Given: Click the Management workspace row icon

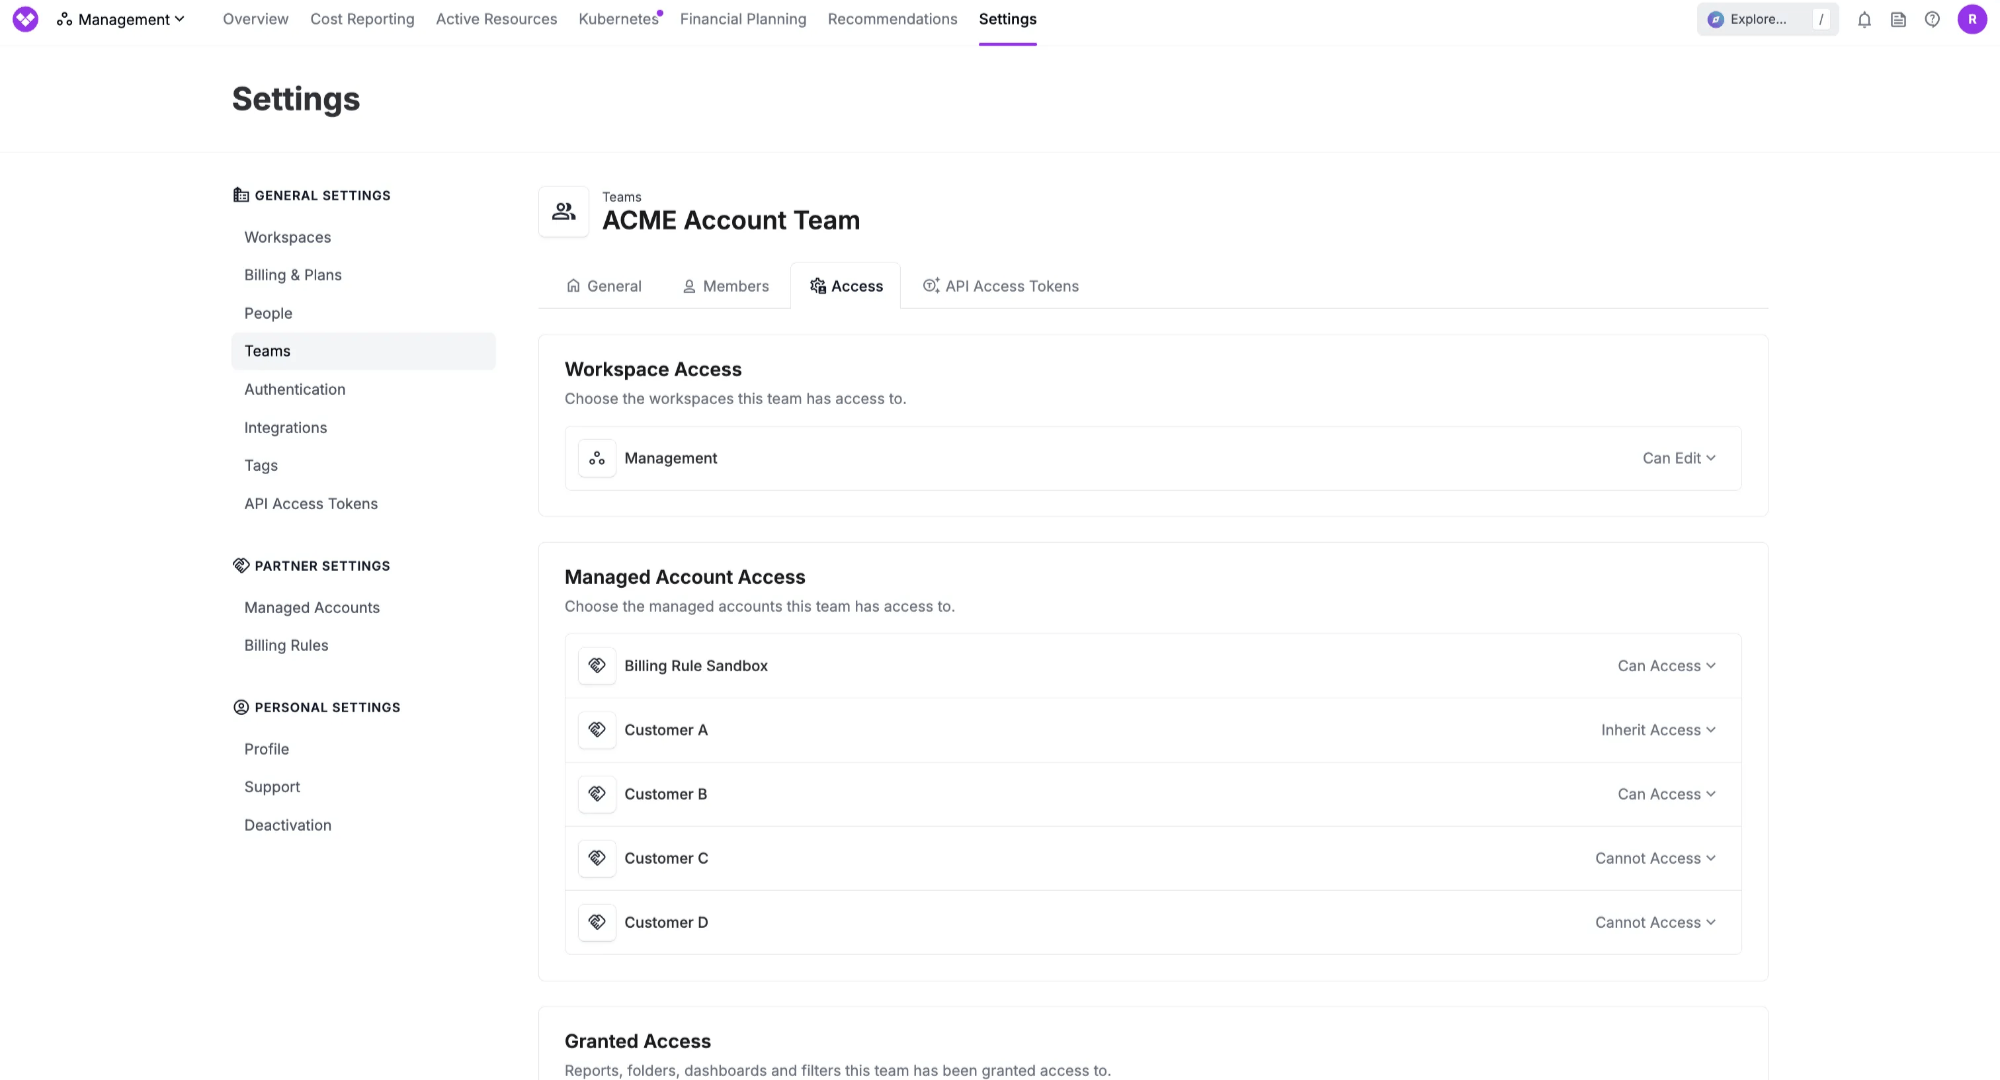Looking at the screenshot, I should pyautogui.click(x=597, y=458).
